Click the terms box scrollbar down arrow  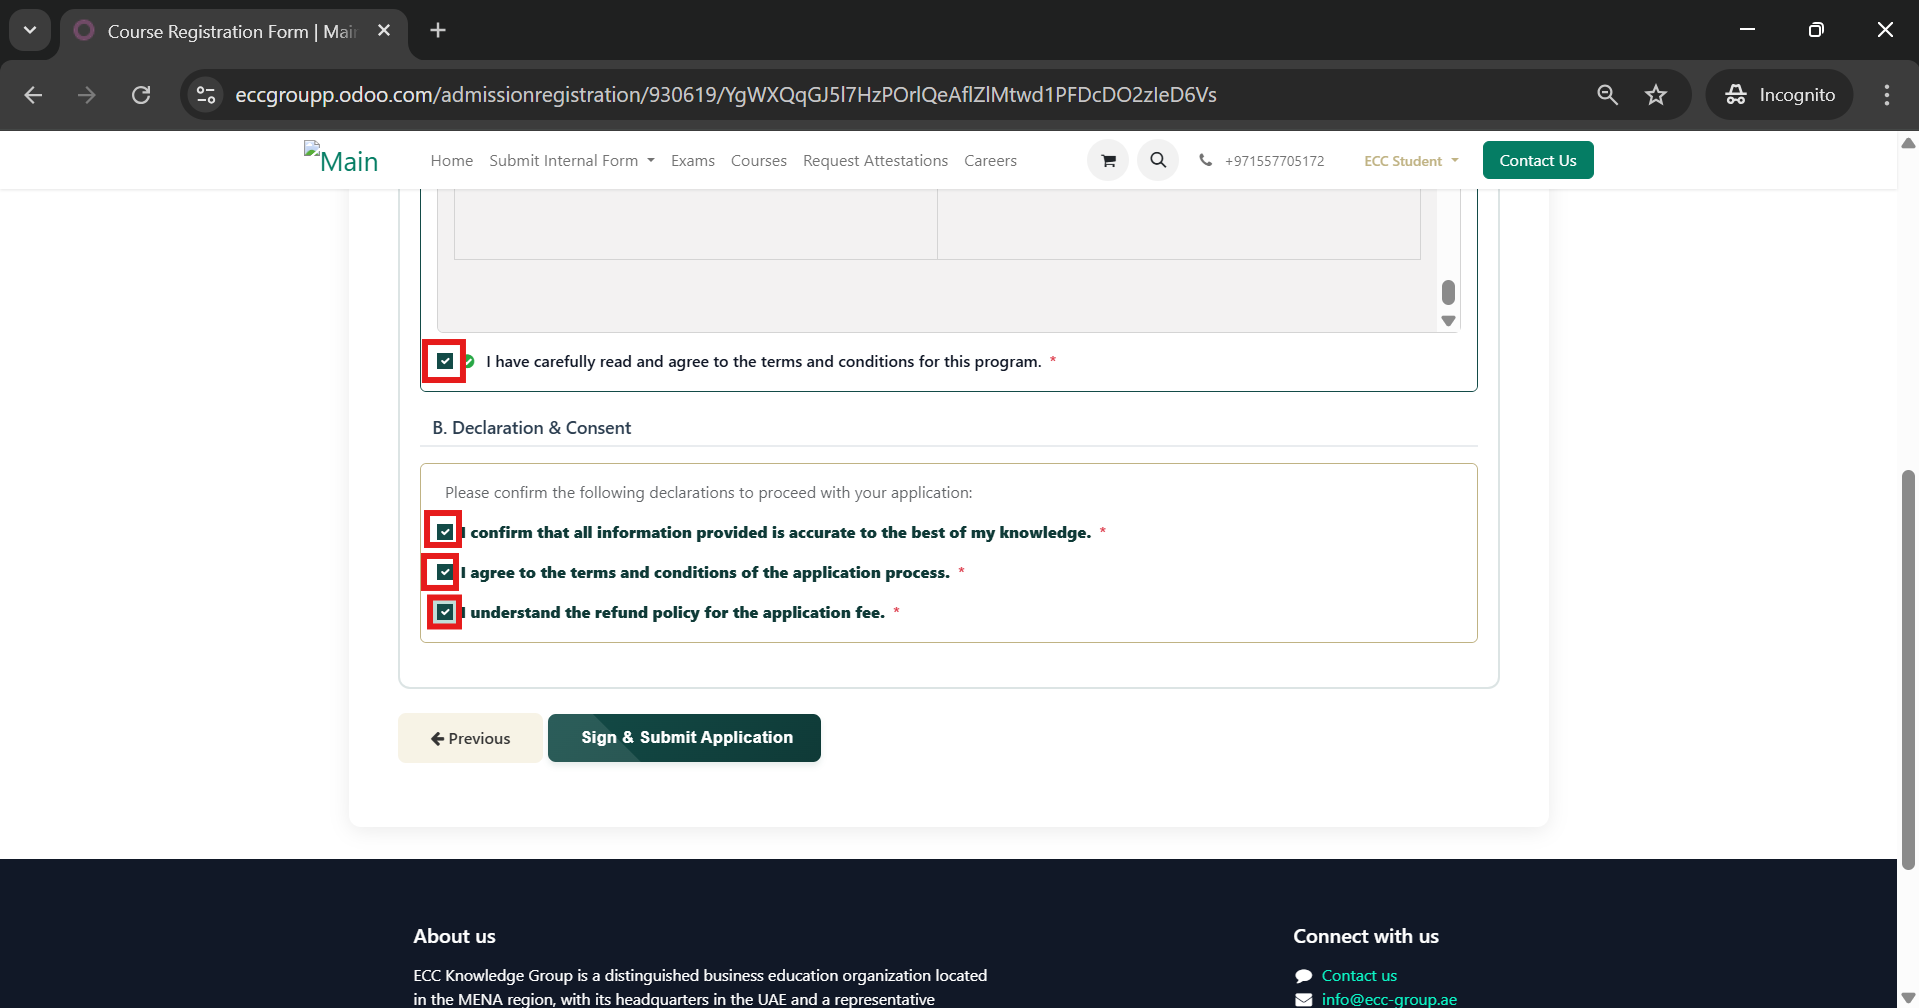tap(1448, 321)
